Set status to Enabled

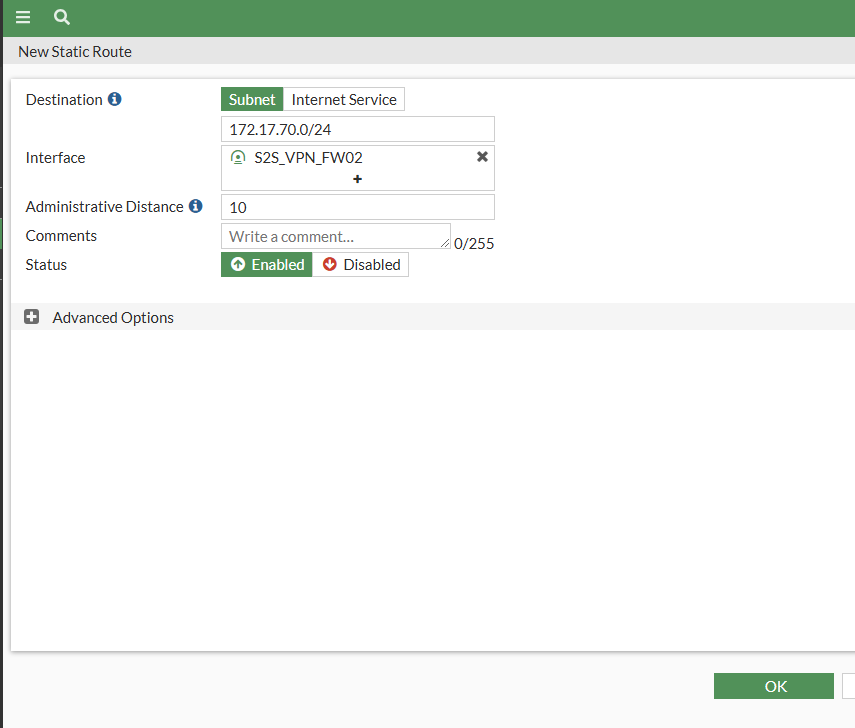[267, 264]
